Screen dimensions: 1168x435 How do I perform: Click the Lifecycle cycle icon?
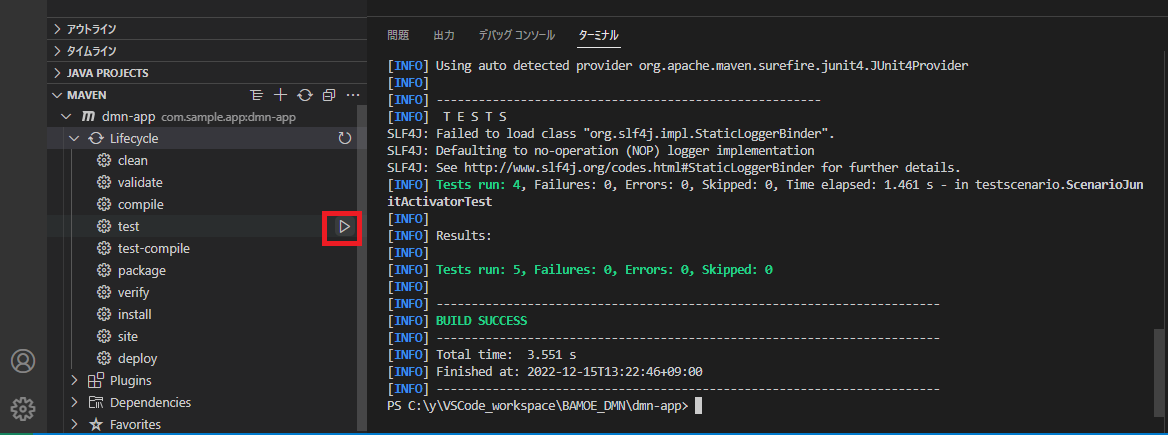(95, 139)
